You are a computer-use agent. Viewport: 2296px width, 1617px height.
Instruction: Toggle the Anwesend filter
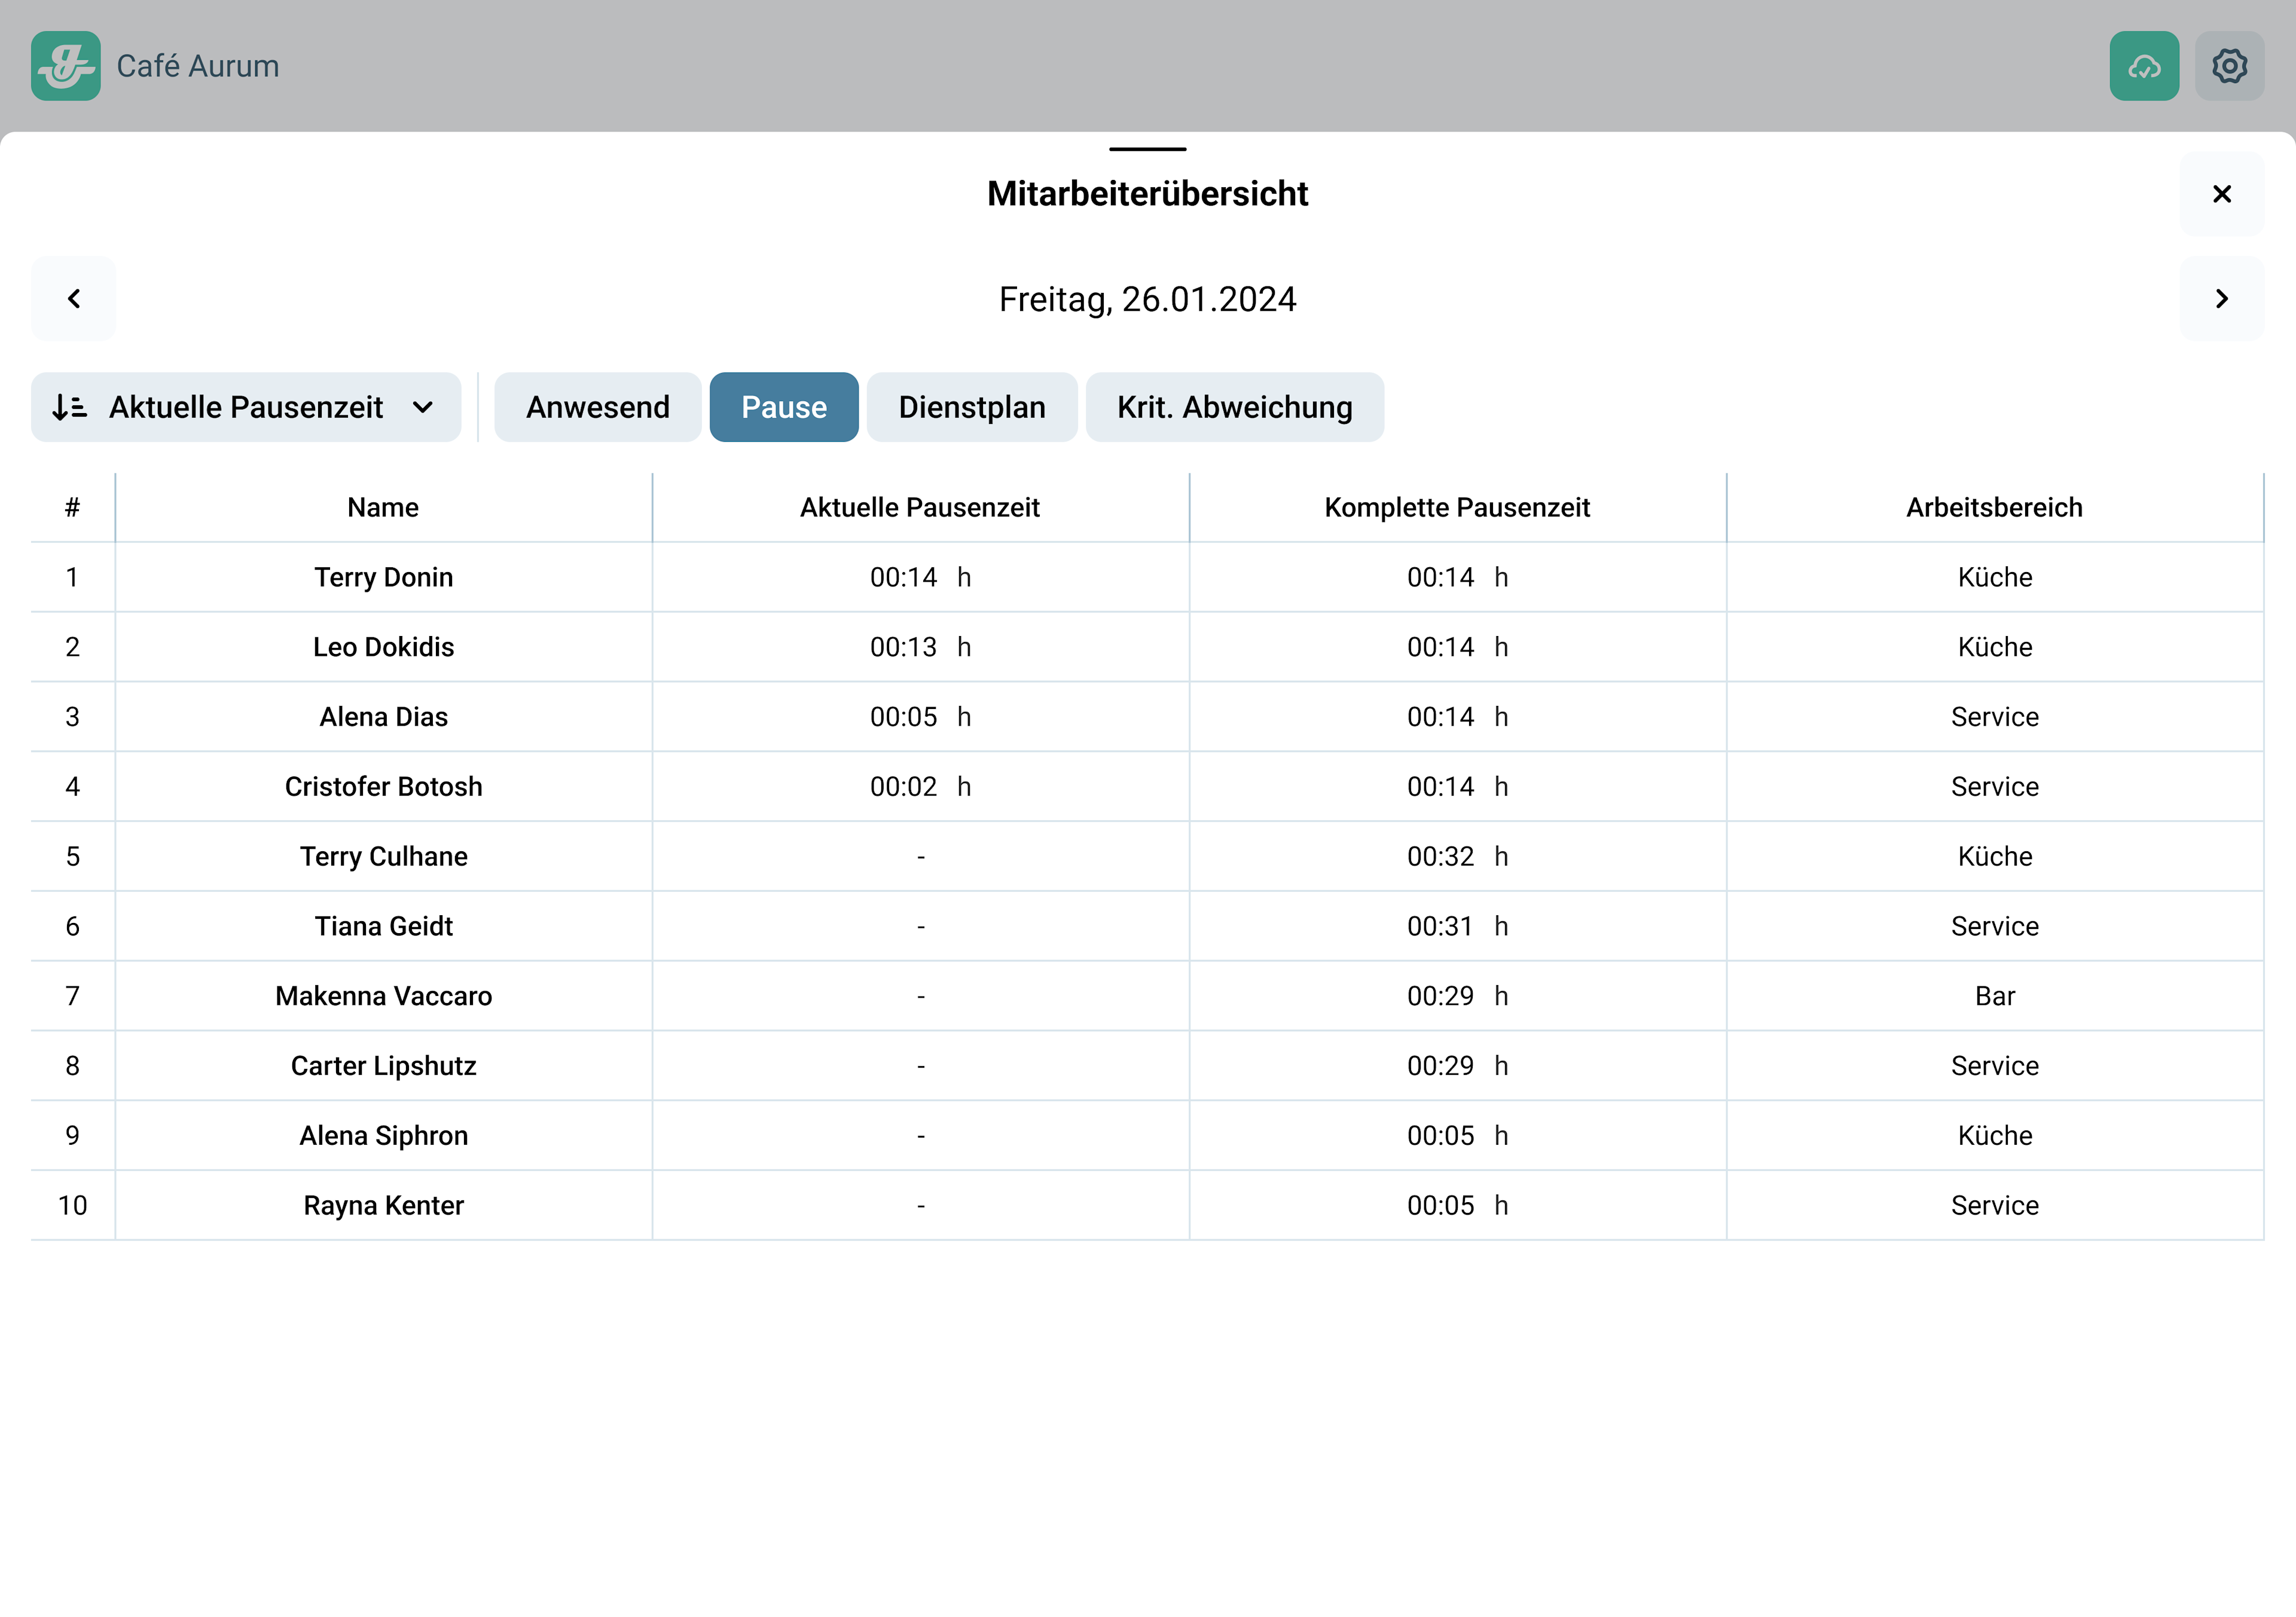[x=597, y=407]
